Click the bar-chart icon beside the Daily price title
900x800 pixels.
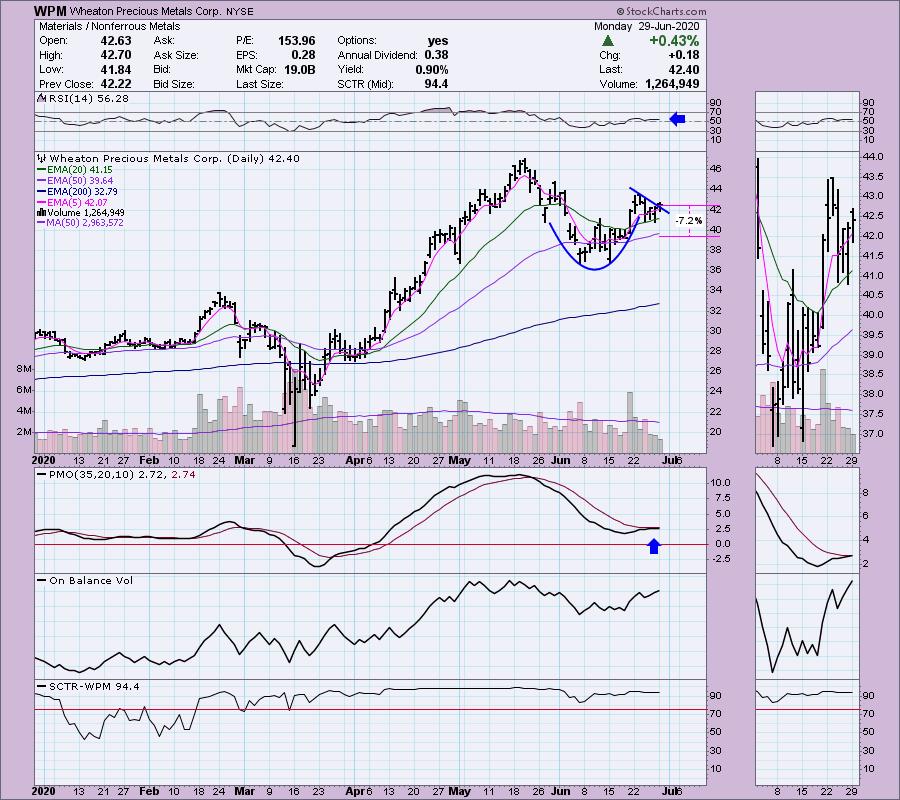[41, 158]
